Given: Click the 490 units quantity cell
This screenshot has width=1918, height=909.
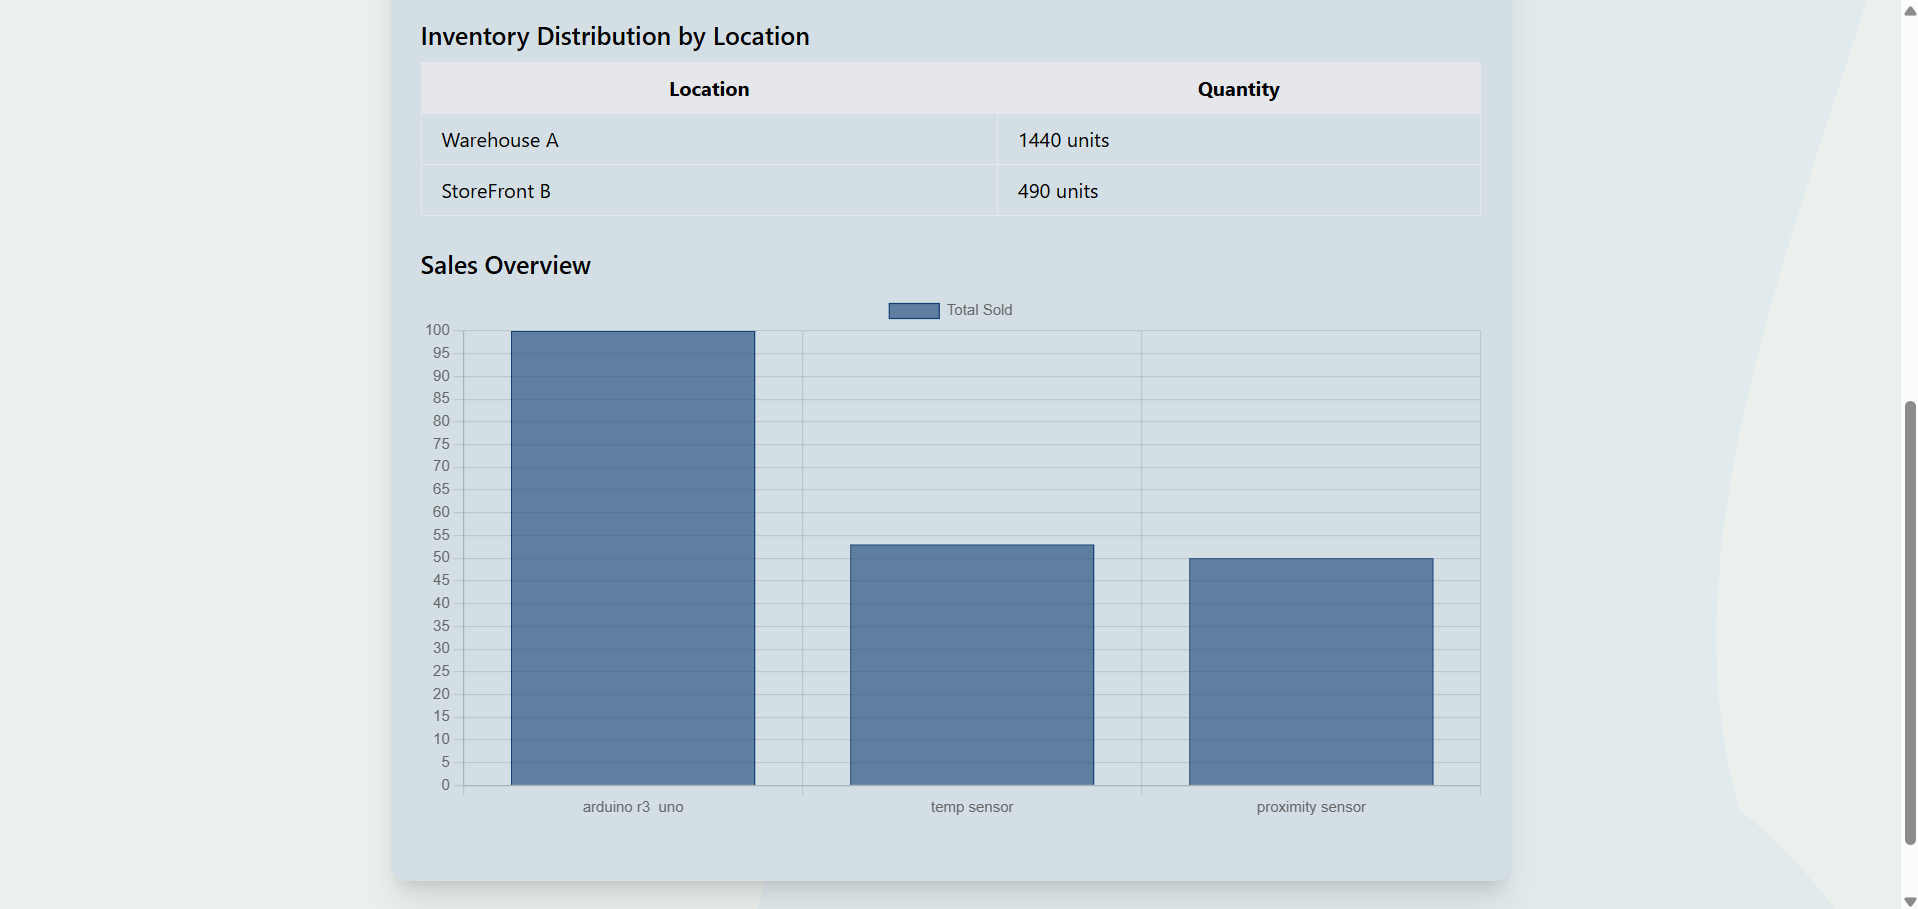Looking at the screenshot, I should 1057,191.
